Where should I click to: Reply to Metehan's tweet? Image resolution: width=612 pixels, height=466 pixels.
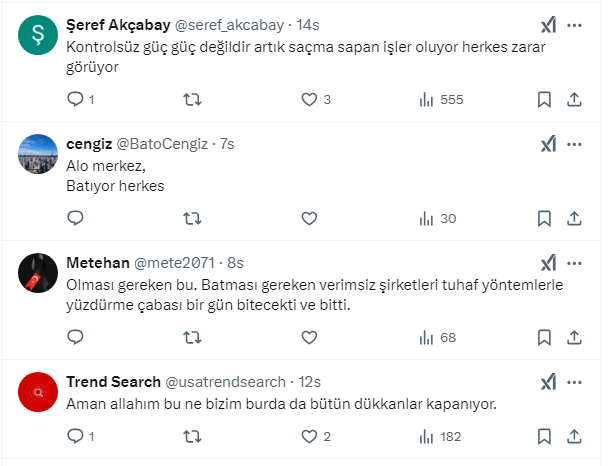pos(76,337)
